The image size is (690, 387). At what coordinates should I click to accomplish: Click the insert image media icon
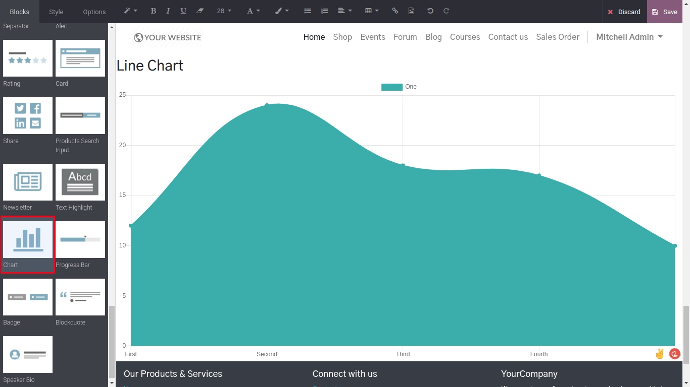point(411,11)
